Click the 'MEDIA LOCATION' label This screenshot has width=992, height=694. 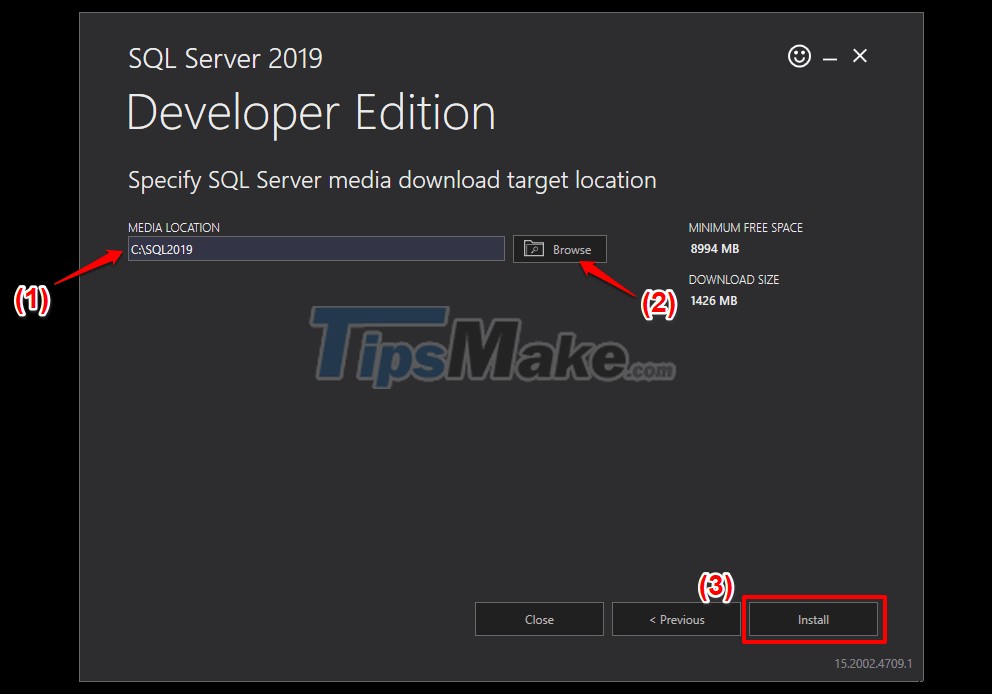pyautogui.click(x=174, y=228)
